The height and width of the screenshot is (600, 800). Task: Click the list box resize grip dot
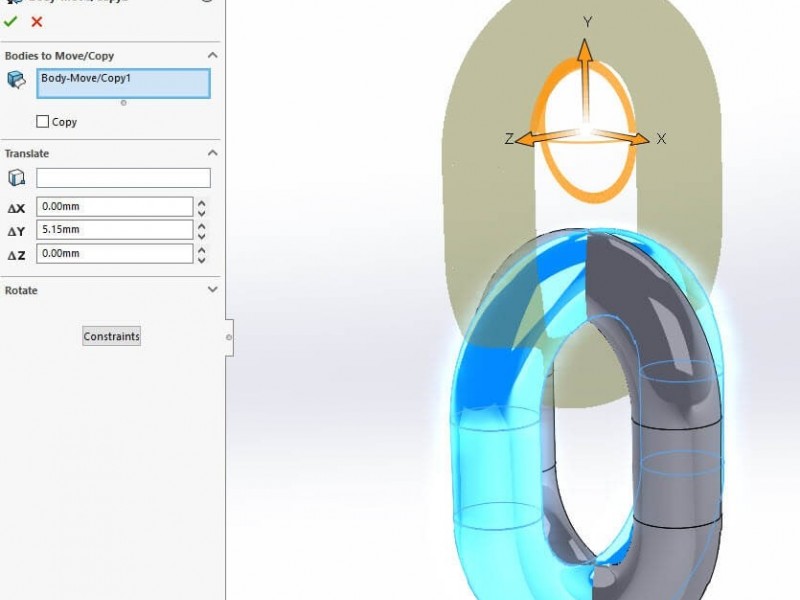[123, 103]
